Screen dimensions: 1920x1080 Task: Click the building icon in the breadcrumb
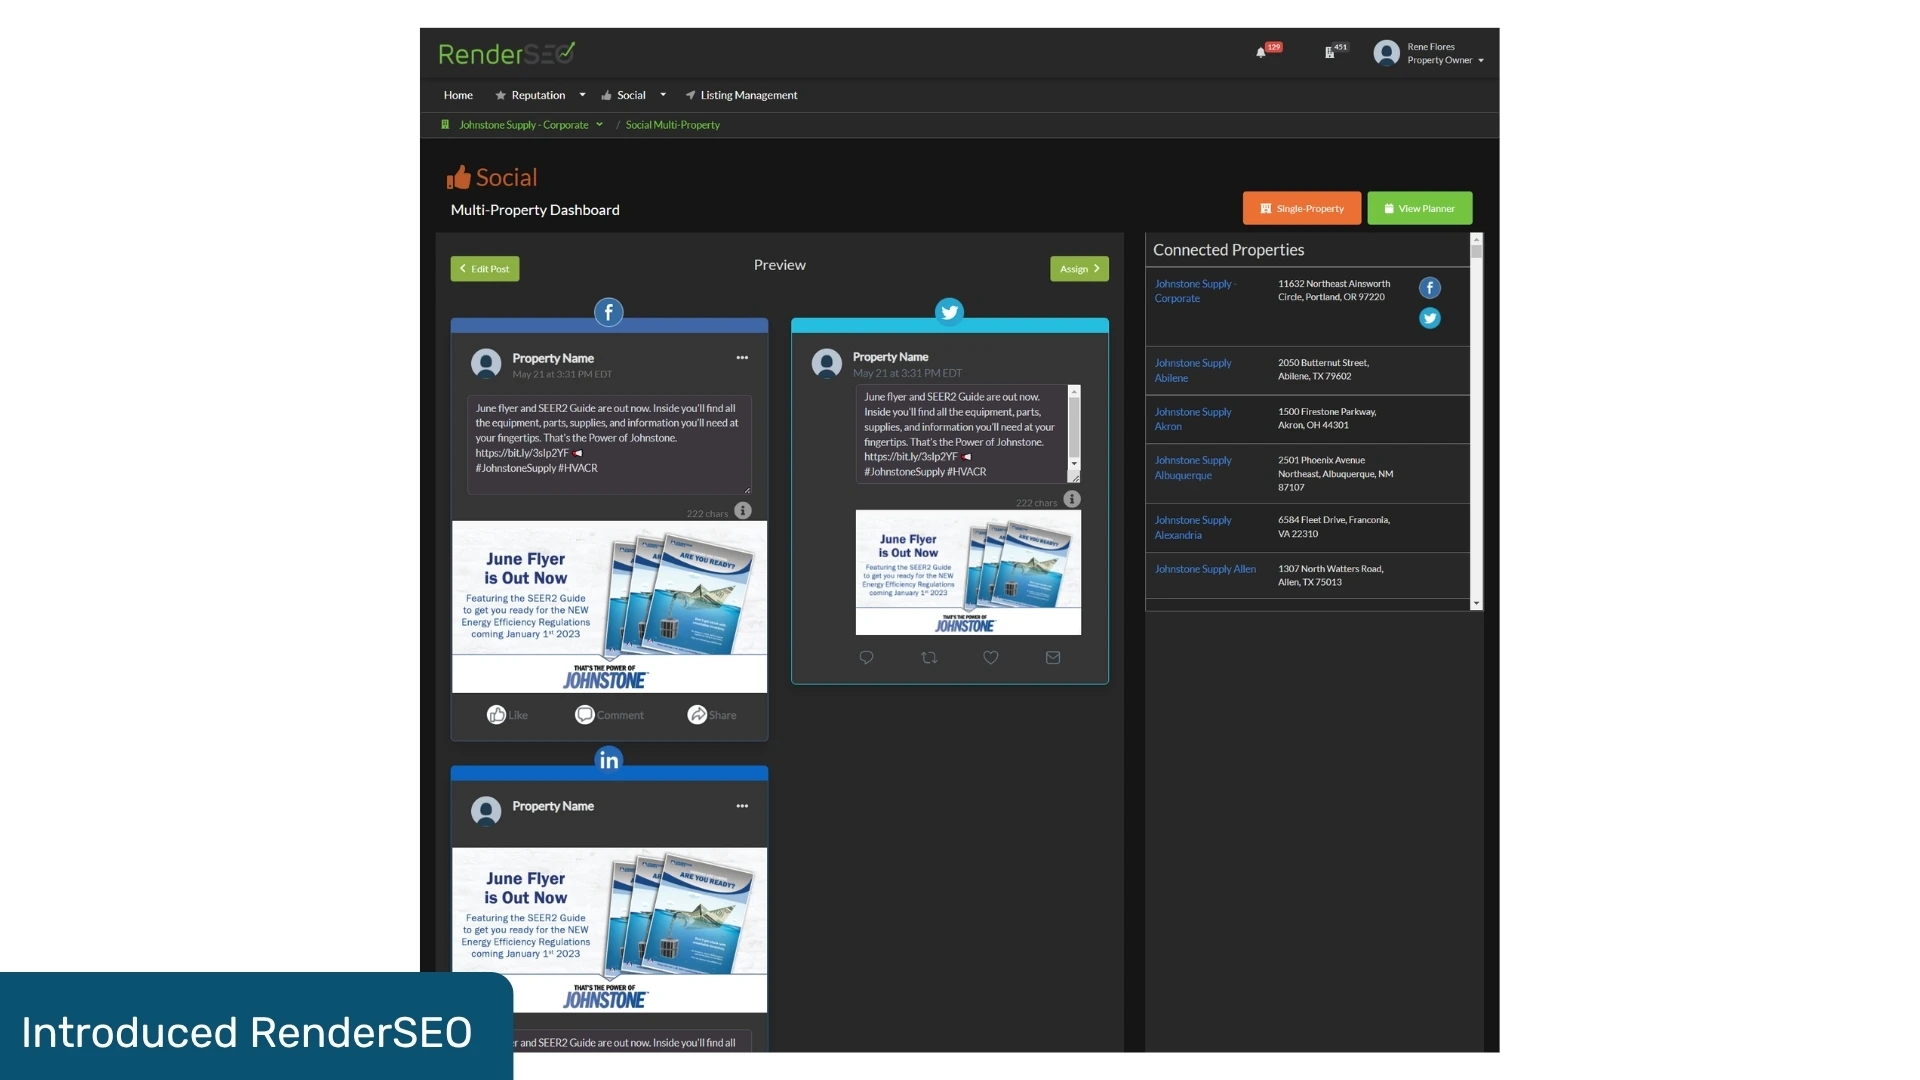[x=445, y=125]
